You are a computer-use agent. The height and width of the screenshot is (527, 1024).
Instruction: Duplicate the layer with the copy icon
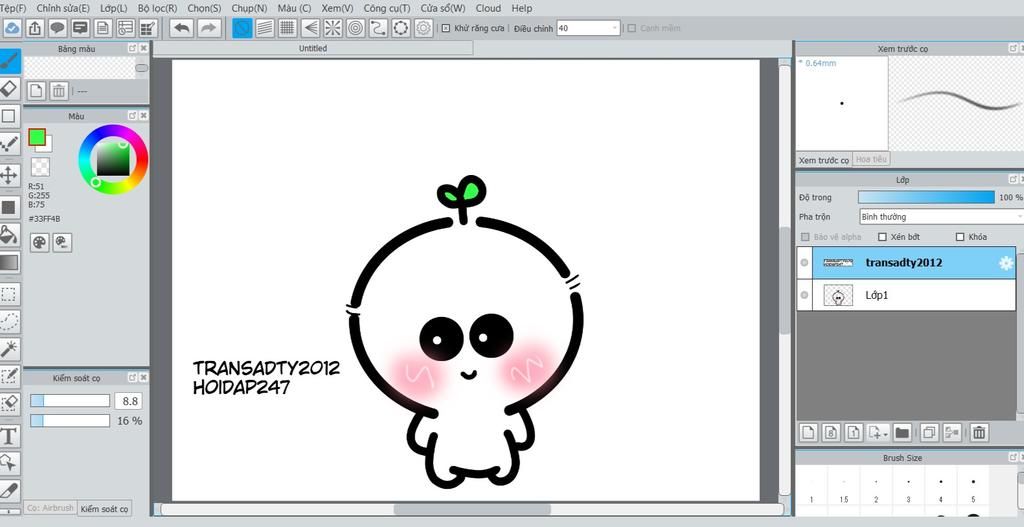[929, 432]
